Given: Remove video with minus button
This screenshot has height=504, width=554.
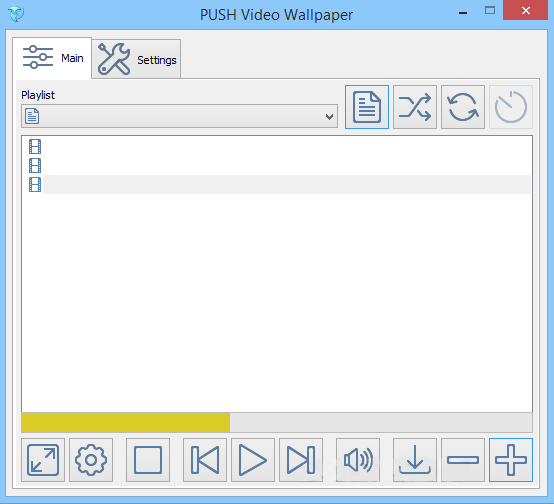Looking at the screenshot, I should click(x=463, y=460).
